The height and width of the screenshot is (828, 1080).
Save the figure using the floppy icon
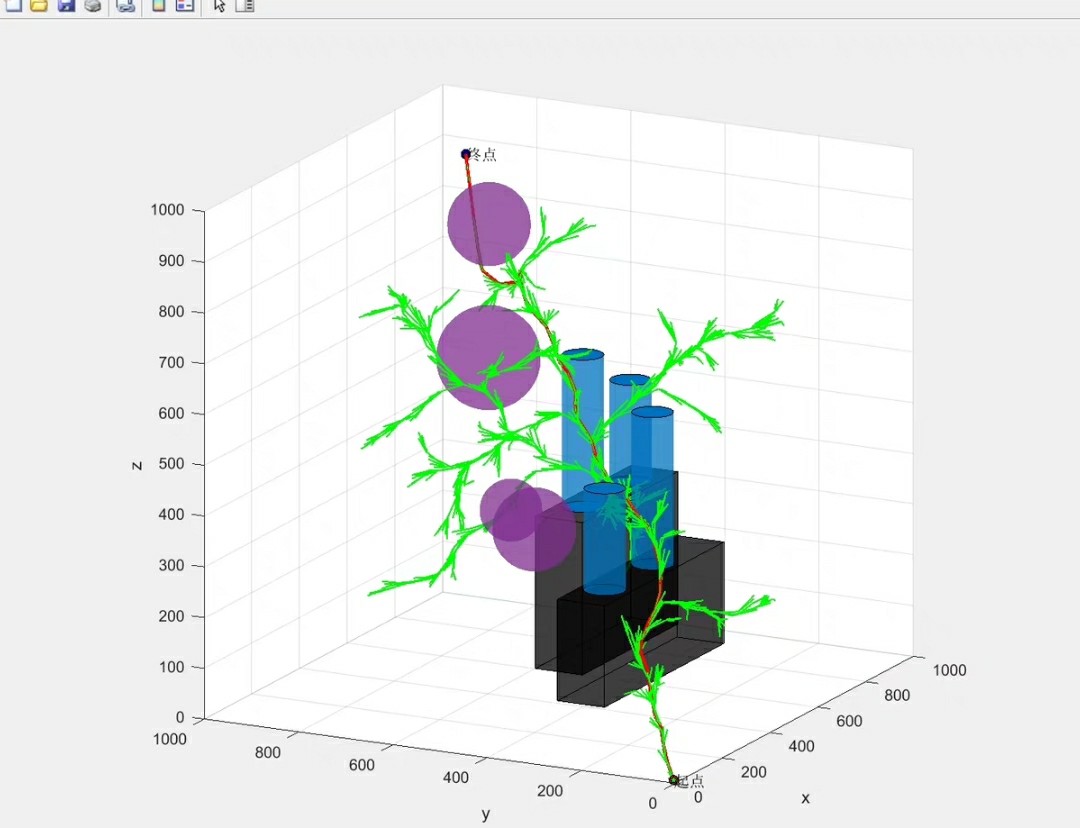tap(66, 6)
